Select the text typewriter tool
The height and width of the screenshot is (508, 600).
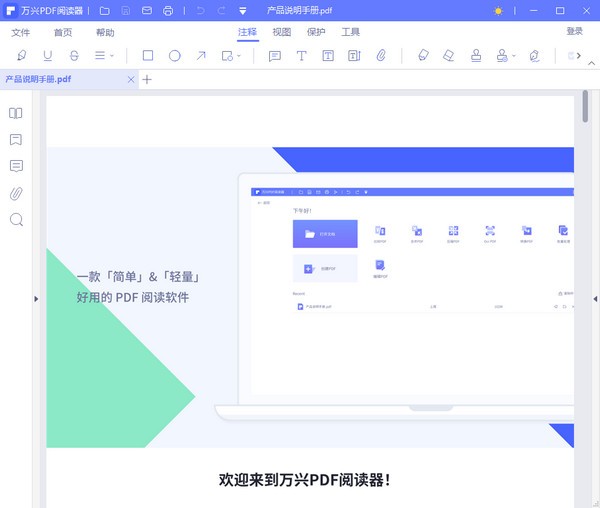tap(302, 56)
